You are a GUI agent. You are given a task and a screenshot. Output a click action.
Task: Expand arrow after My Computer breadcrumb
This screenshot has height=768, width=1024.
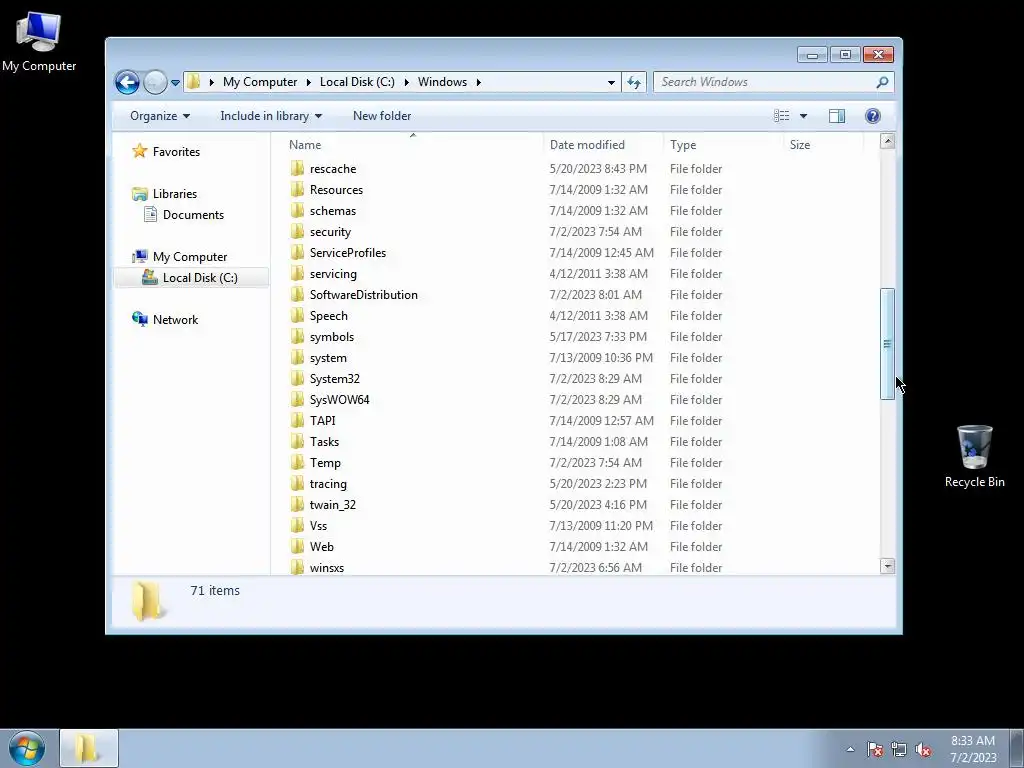(x=309, y=82)
